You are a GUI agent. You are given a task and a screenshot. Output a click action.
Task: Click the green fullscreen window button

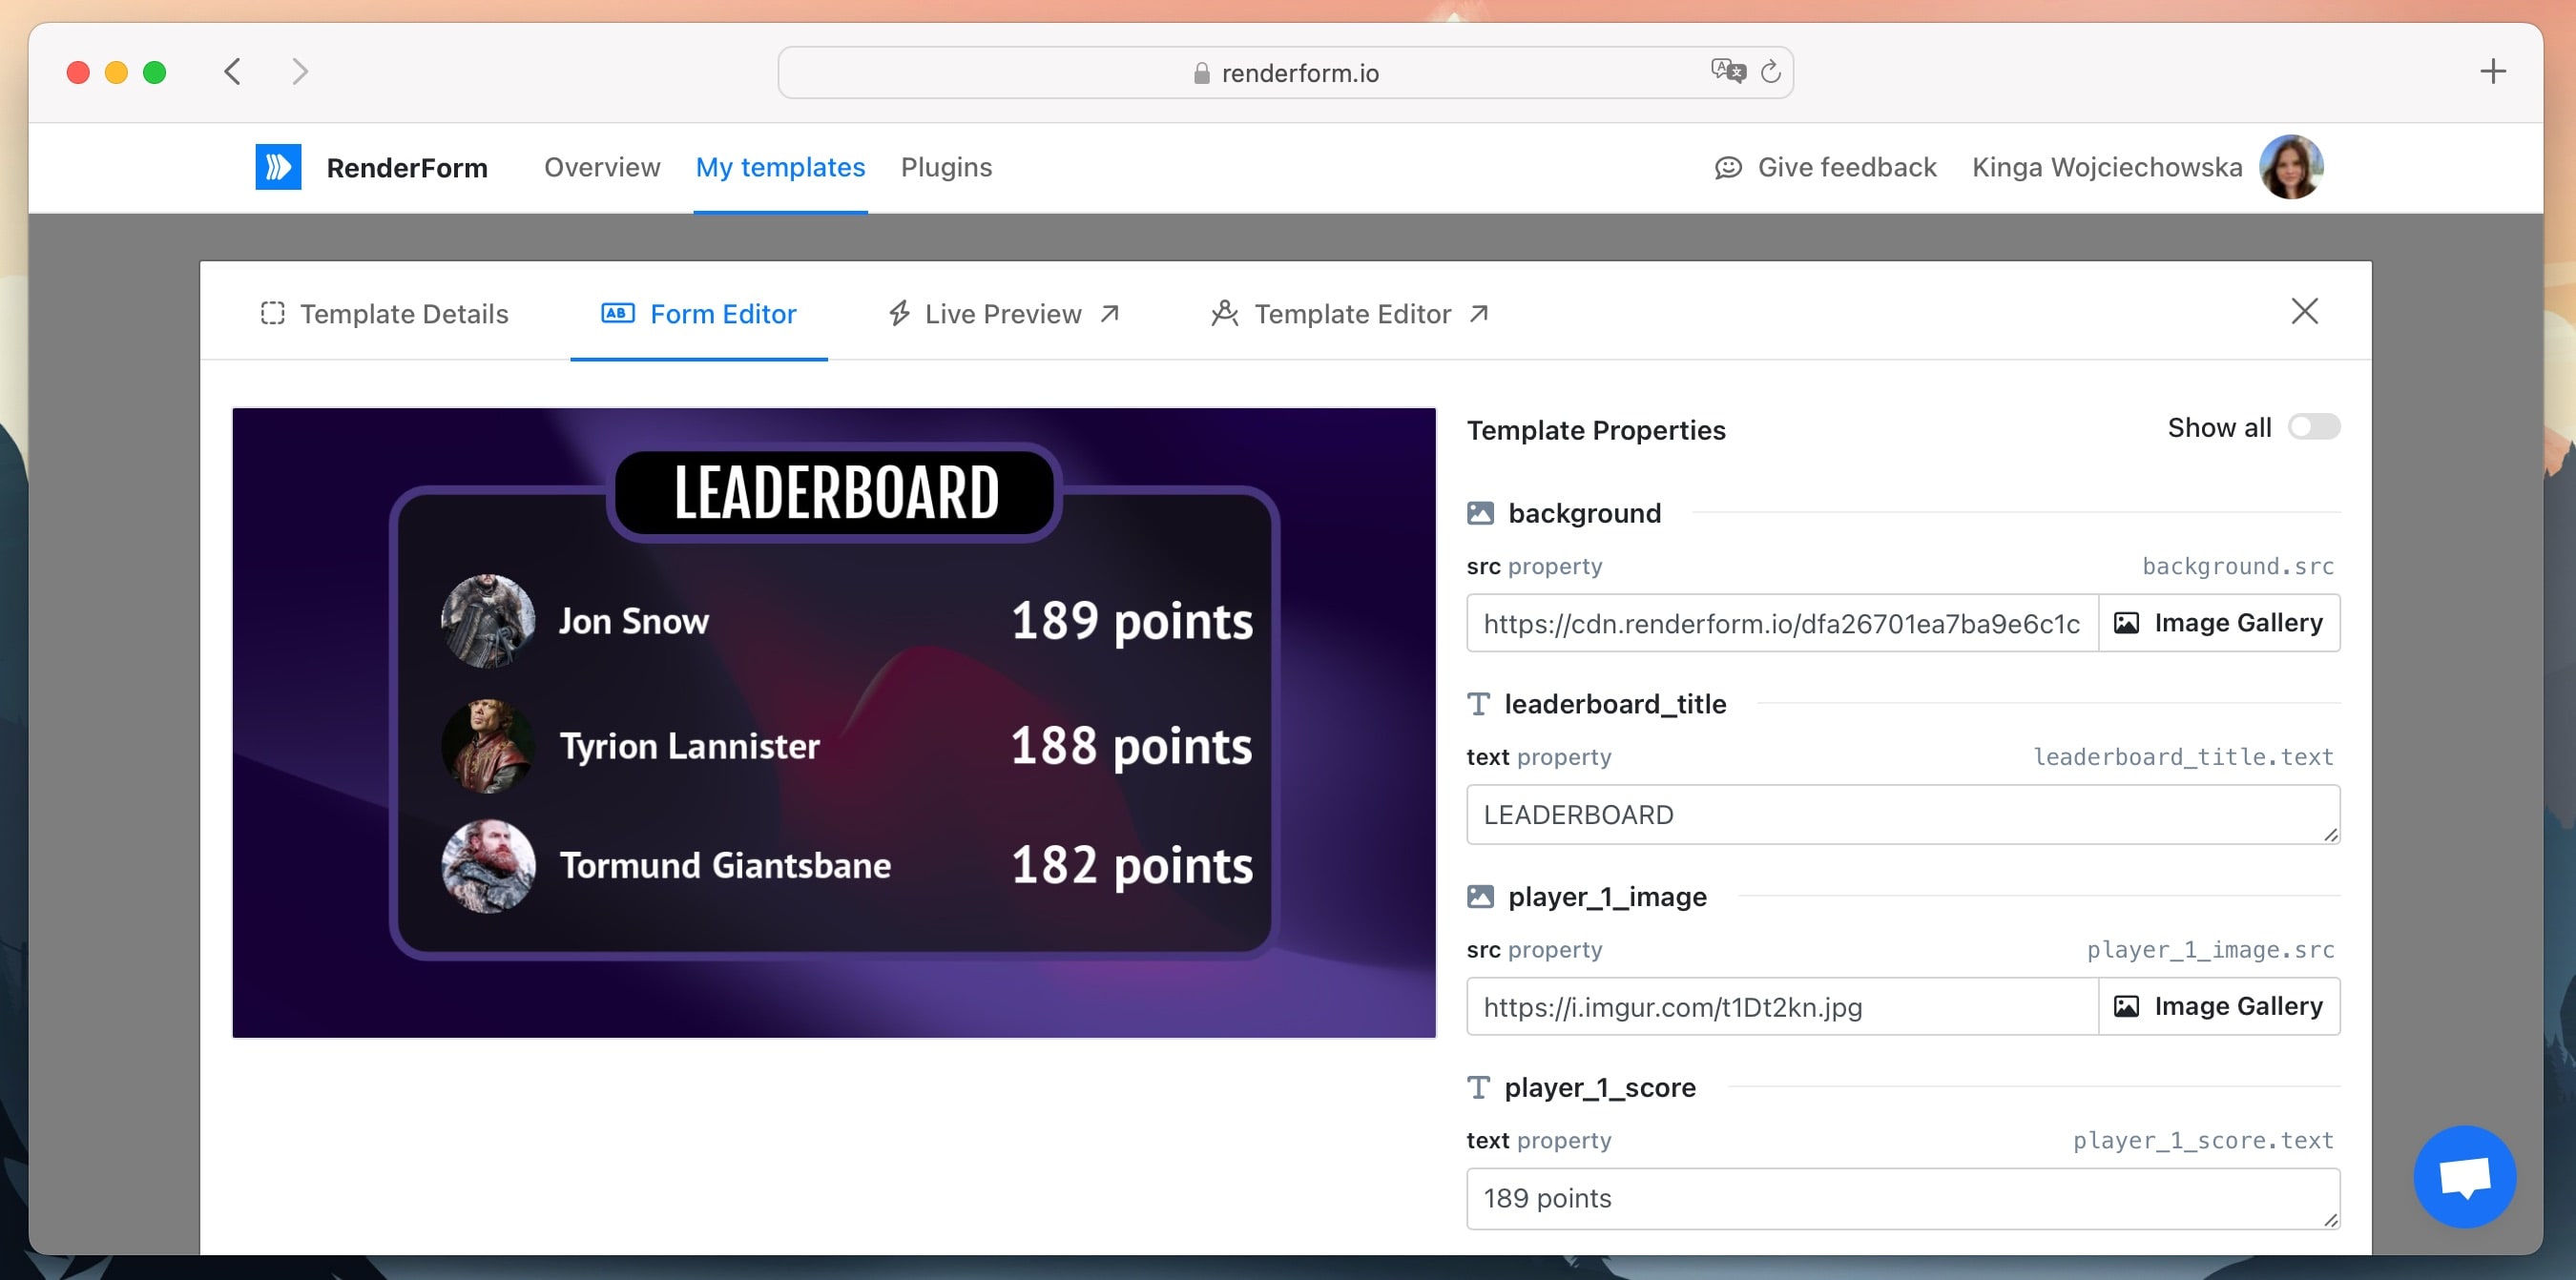click(x=155, y=72)
